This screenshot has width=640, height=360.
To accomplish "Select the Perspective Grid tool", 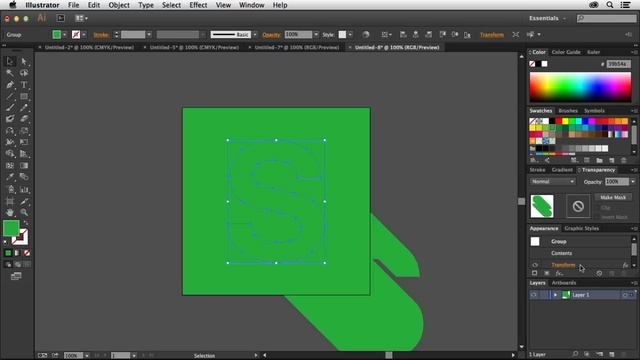I will pos(24,154).
